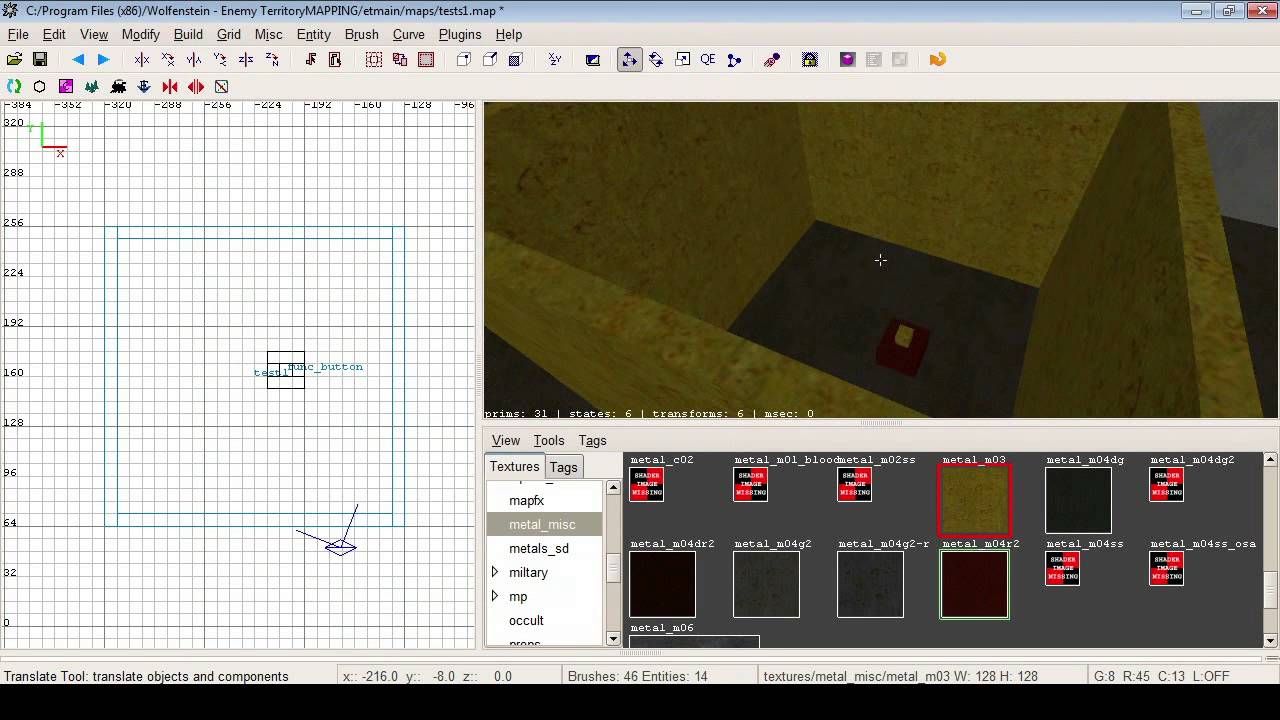Rotate the selection around the Z axis
The width and height of the screenshot is (1280, 720).
(x=272, y=60)
